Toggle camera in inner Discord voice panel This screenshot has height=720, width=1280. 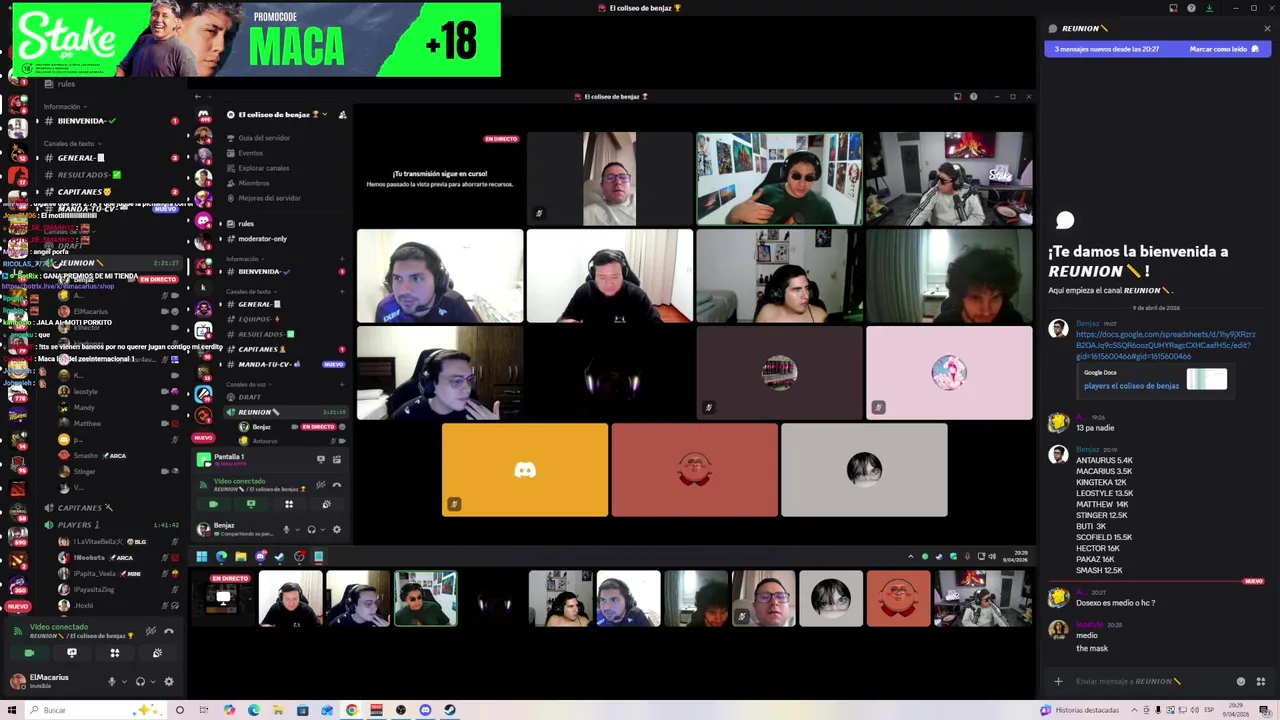pos(212,504)
